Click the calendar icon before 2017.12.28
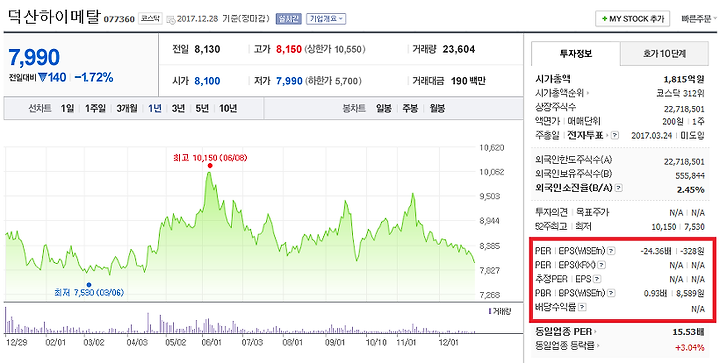 coord(171,20)
